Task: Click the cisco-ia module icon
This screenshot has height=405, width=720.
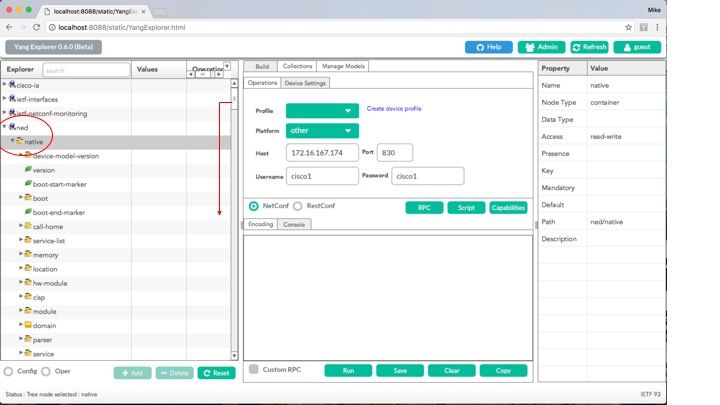Action: click(12, 84)
